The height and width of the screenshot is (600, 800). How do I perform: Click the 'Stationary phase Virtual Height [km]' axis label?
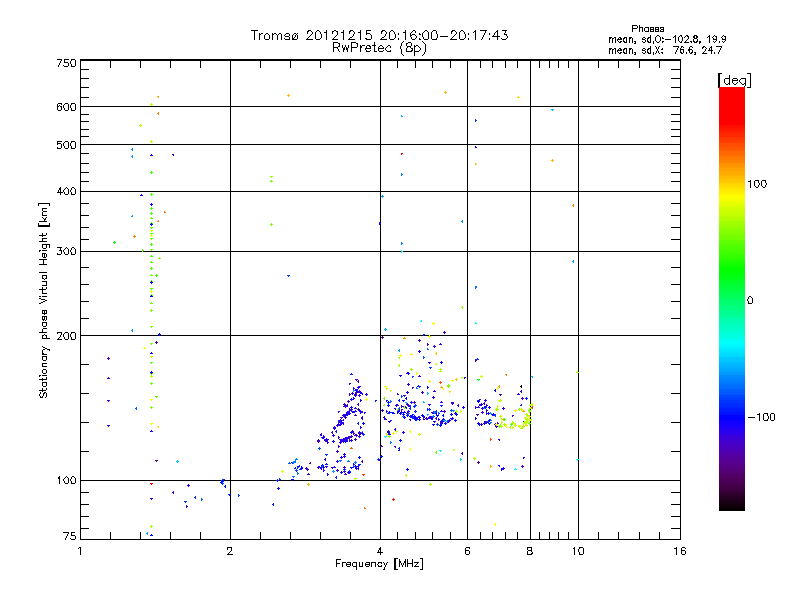coord(44,300)
